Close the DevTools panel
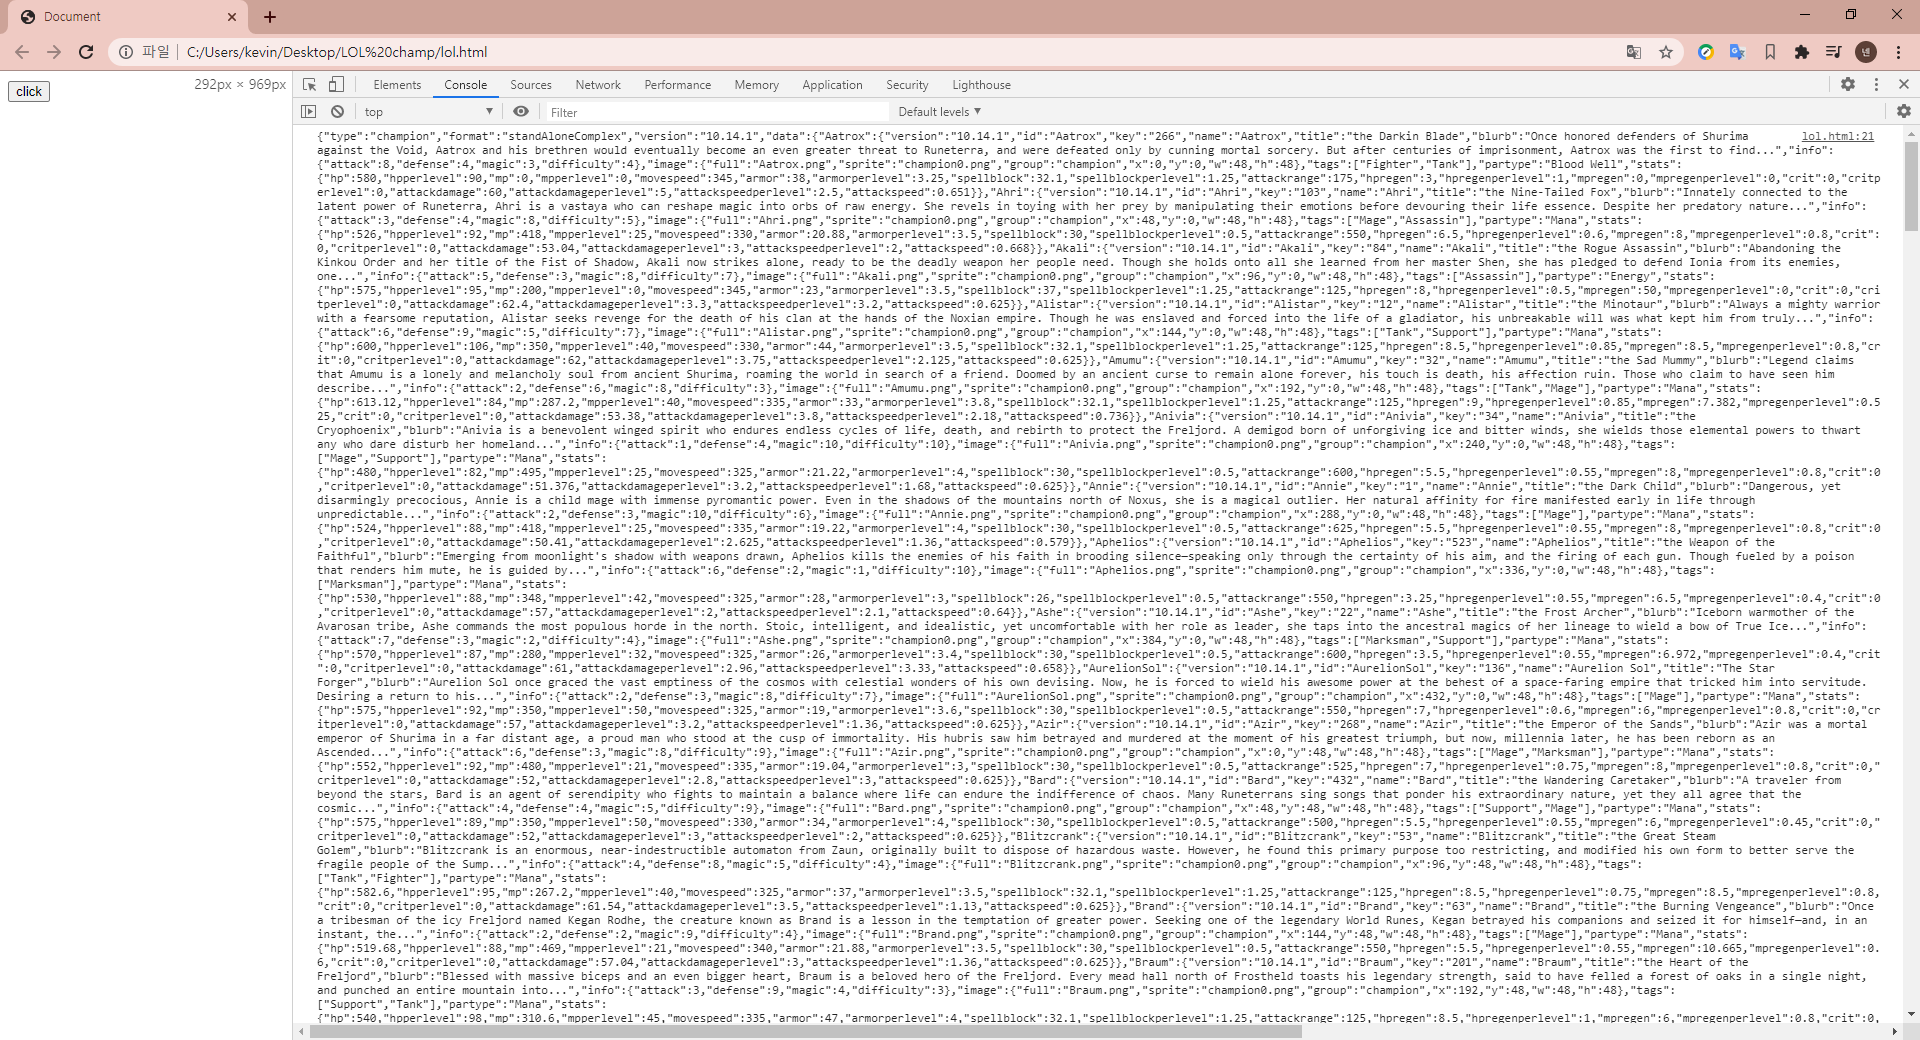 coord(1904,85)
